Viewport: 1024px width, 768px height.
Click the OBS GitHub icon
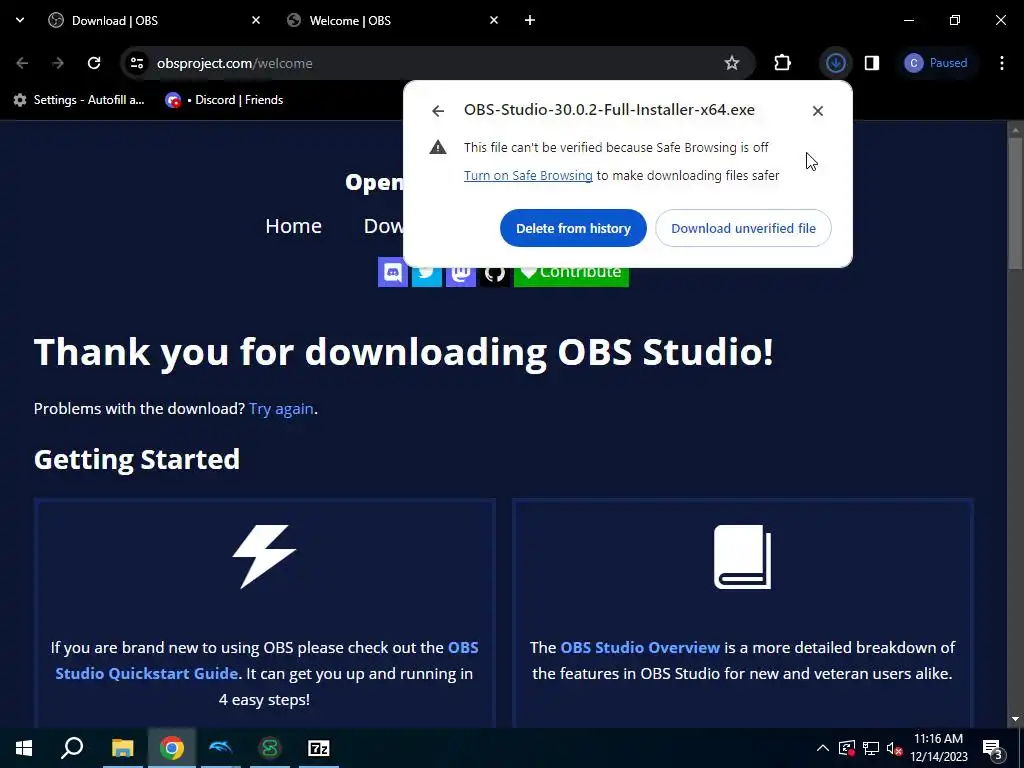(494, 276)
